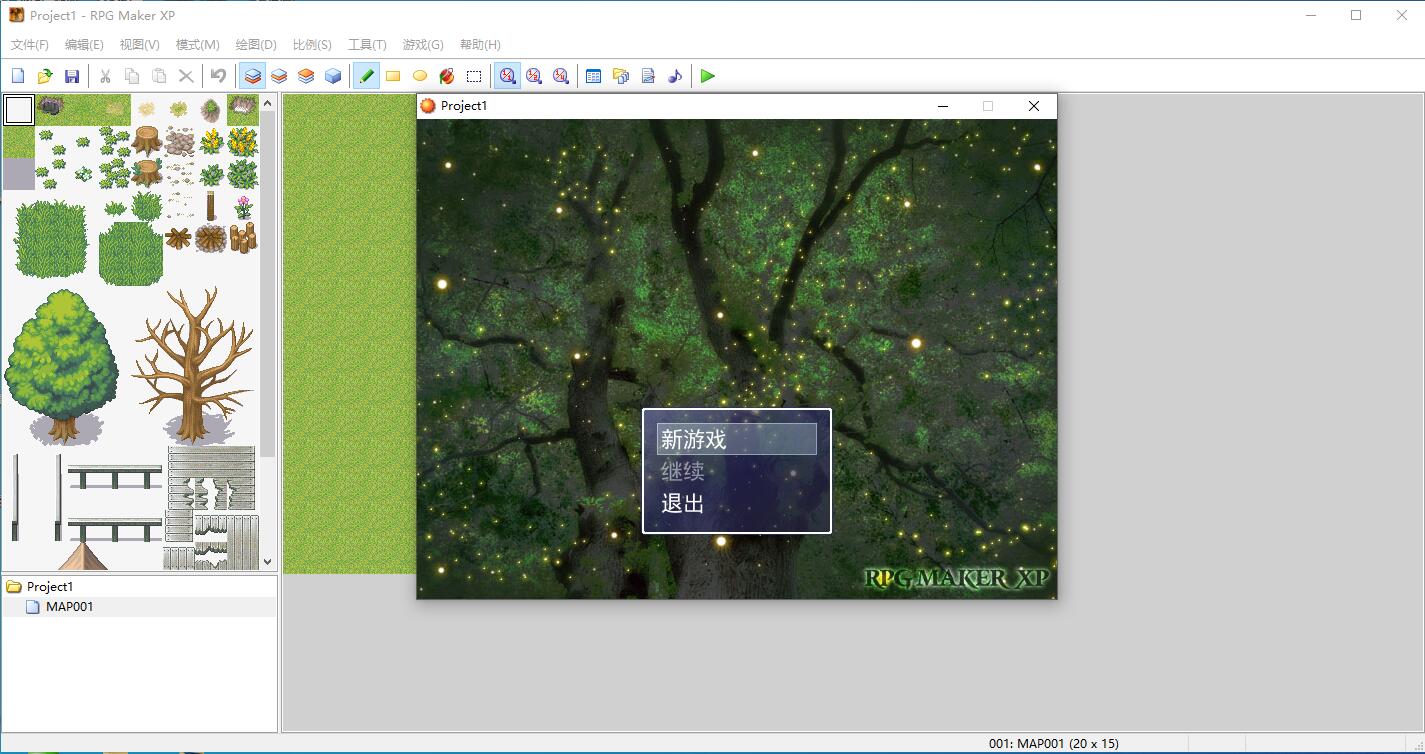Image resolution: width=1425 pixels, height=754 pixels.
Task: Select Layer 1 editing mode icon
Action: click(253, 76)
